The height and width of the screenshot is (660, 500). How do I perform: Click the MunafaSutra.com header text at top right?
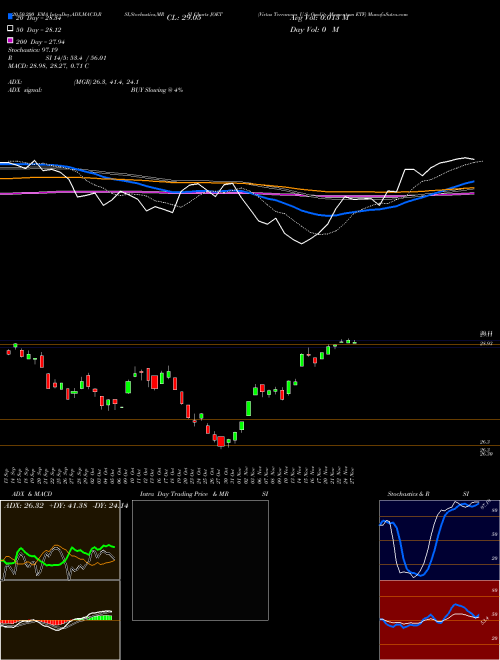[x=388, y=14]
